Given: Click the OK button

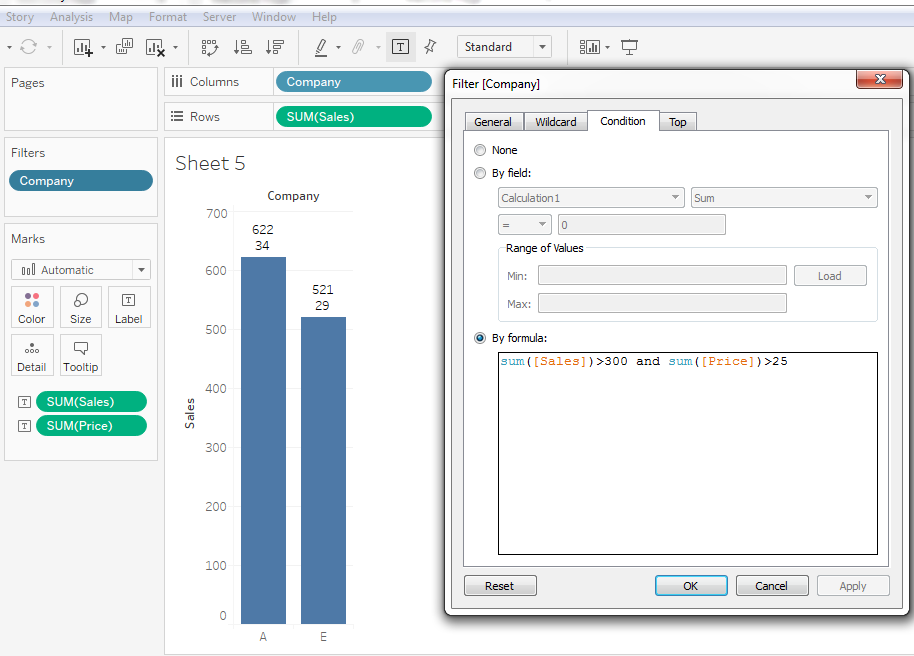Looking at the screenshot, I should pos(691,586).
